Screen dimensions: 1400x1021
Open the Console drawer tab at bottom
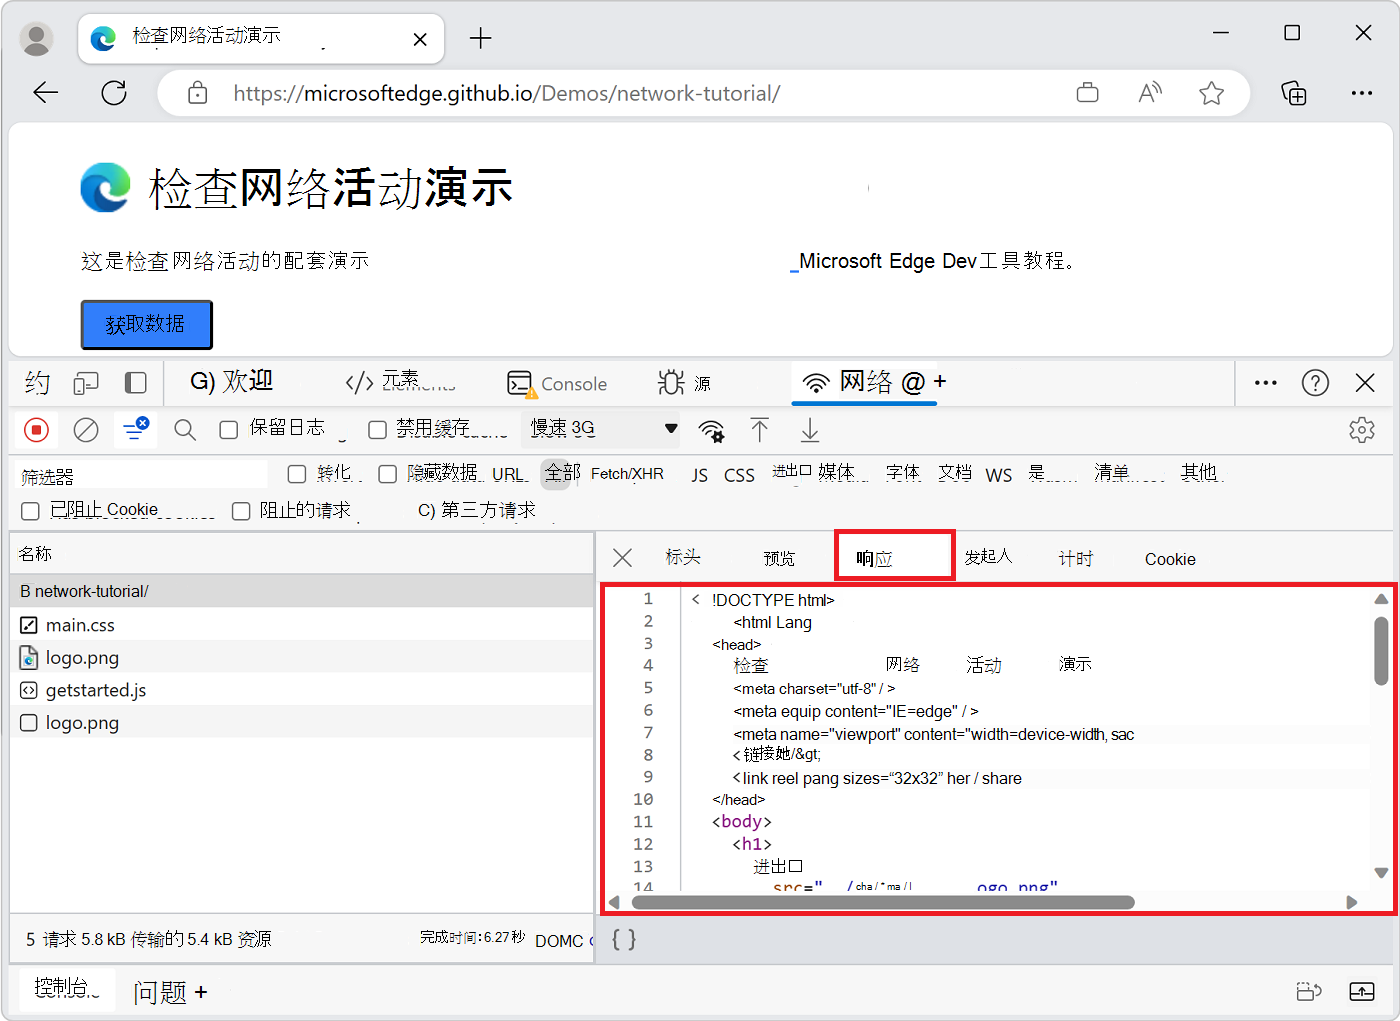[66, 988]
